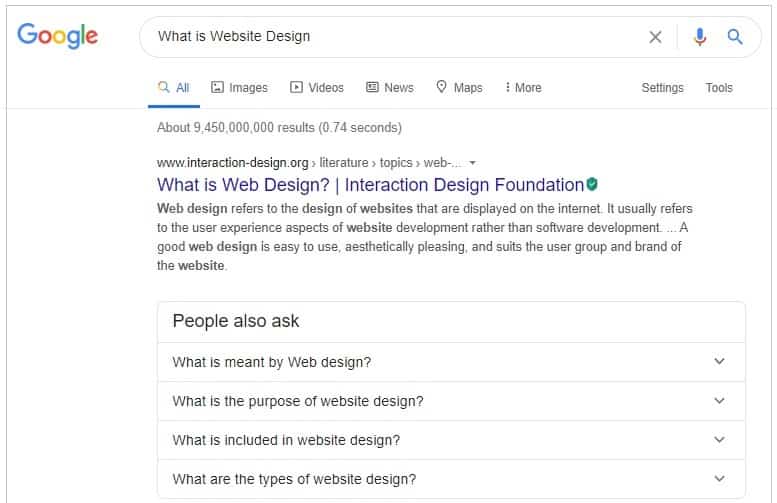This screenshot has width=777, height=503.
Task: Open the News tab
Action: [389, 88]
